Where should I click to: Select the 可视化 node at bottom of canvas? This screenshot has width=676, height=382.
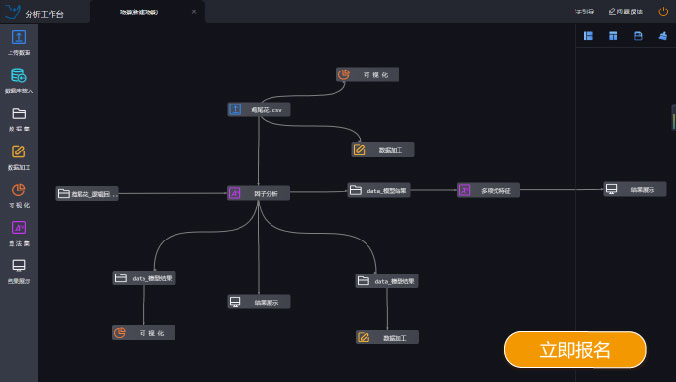[x=144, y=333]
